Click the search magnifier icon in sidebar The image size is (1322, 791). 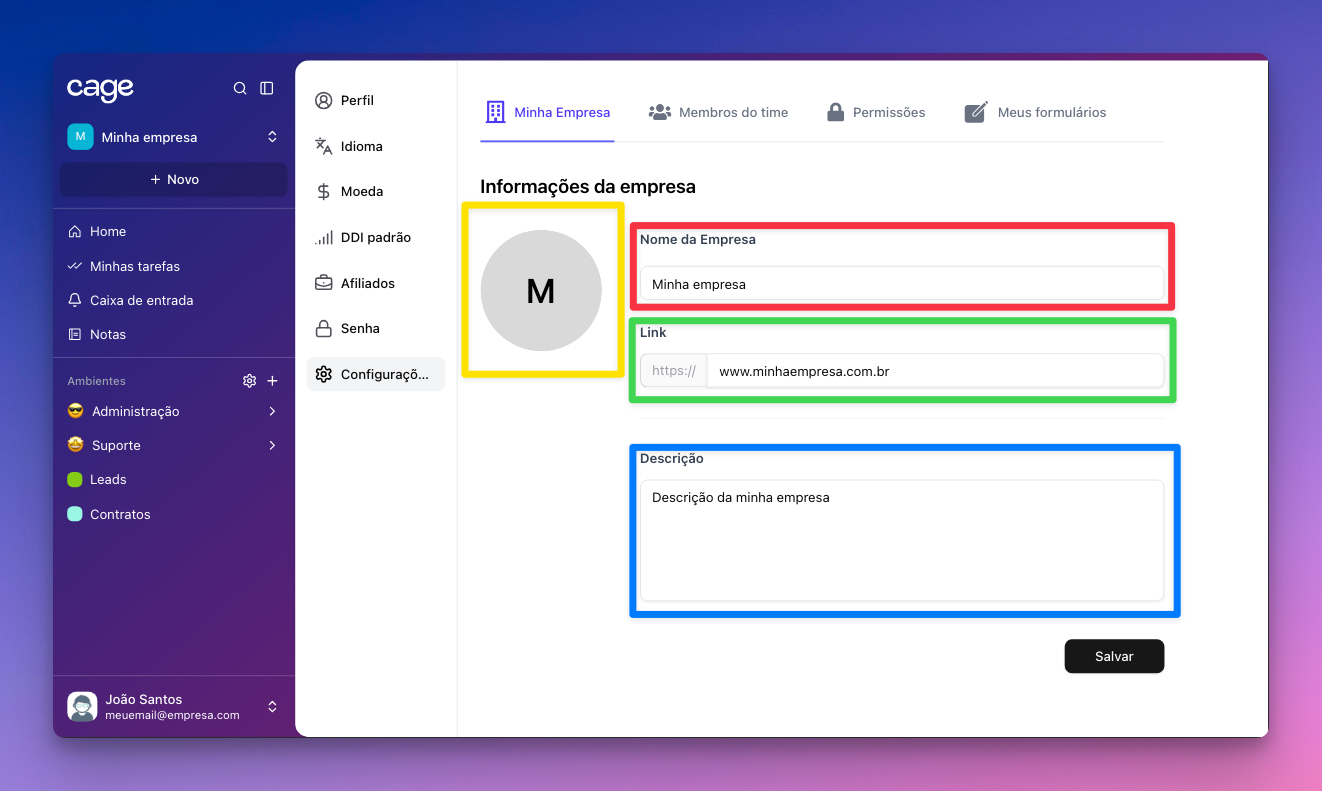[x=240, y=88]
